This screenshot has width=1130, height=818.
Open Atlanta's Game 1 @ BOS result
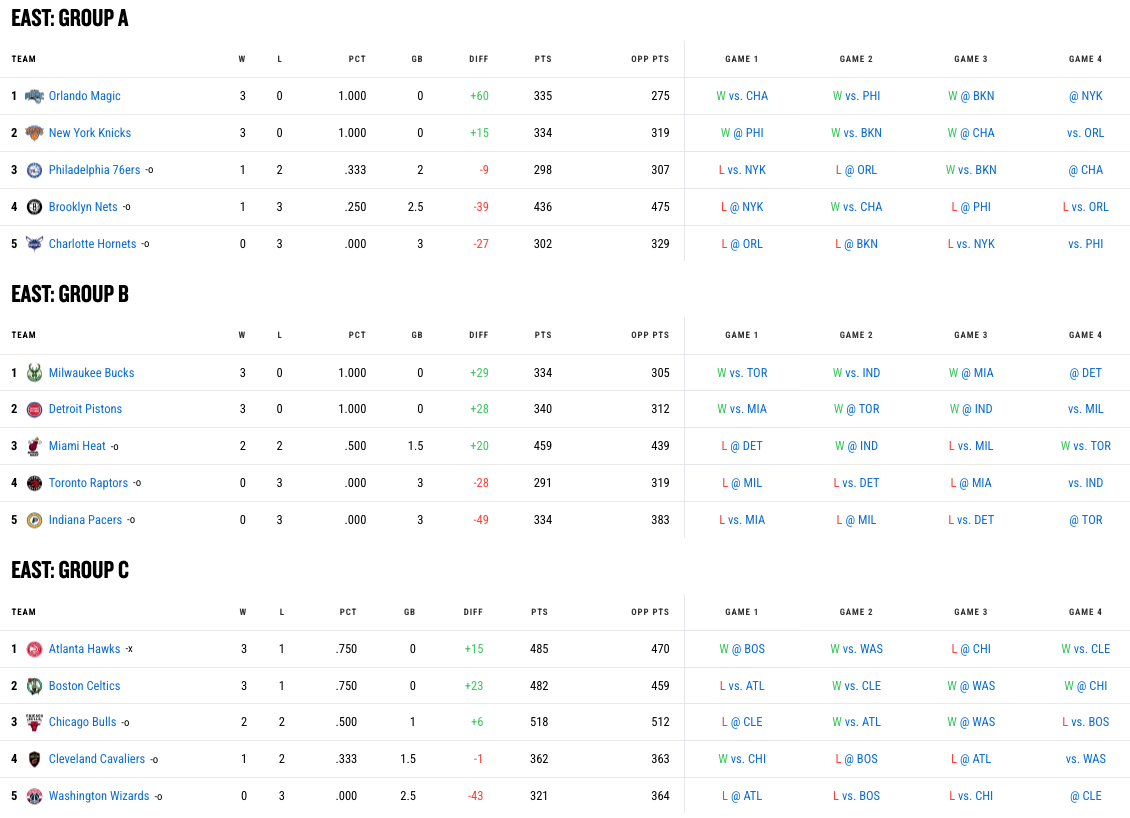coord(742,649)
